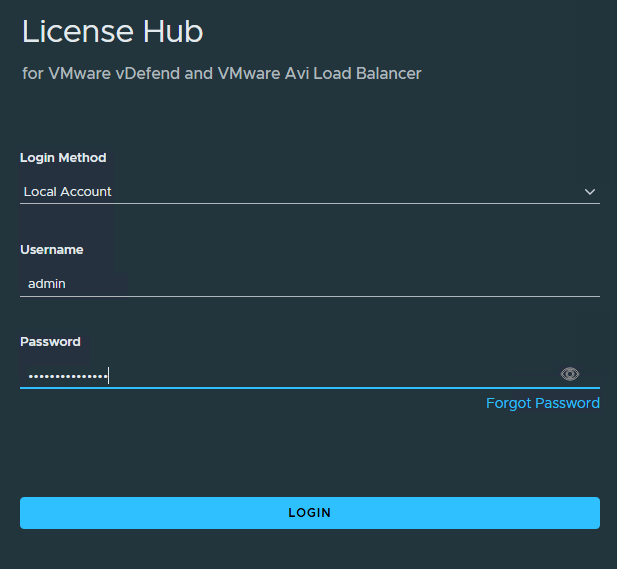Click the VMware vDefend subtitle text
Screen dimensions: 617x569
pyautogui.click(x=222, y=74)
